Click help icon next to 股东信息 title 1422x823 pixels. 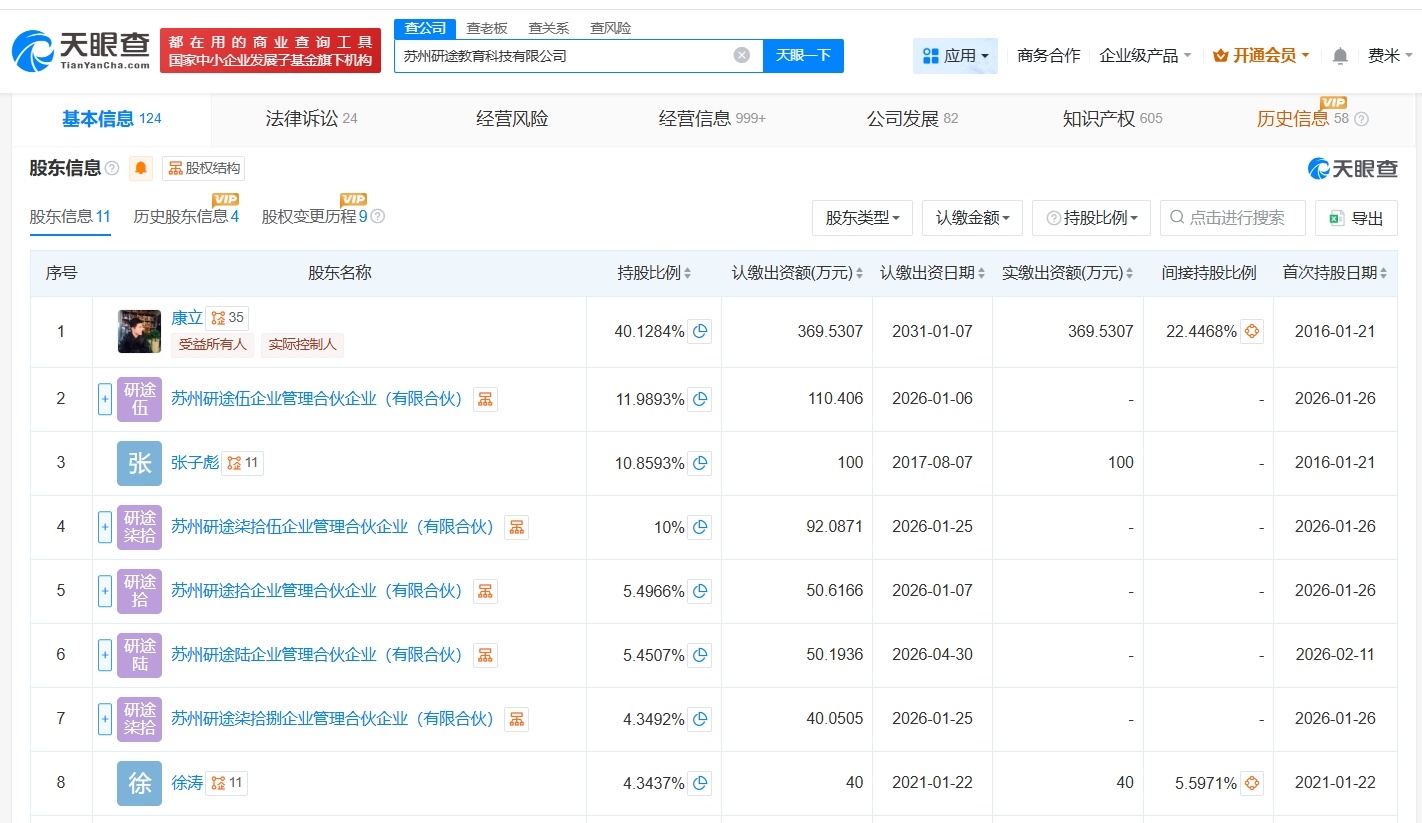pos(112,168)
